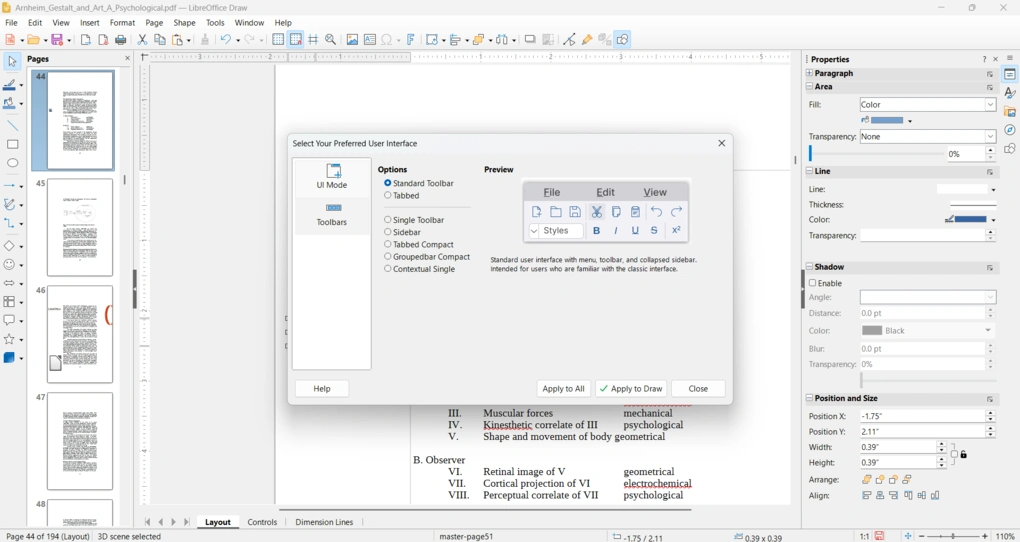Image resolution: width=1020 pixels, height=542 pixels.
Task: Select the Callout shapes tool
Action: coord(9,320)
